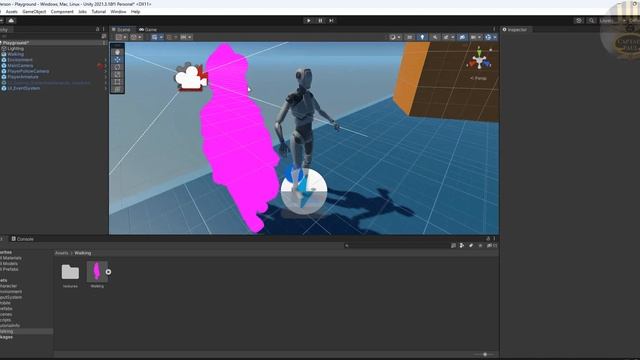The height and width of the screenshot is (360, 640).
Task: Toggle scene visibility hidden objects button
Action: [x=462, y=37]
